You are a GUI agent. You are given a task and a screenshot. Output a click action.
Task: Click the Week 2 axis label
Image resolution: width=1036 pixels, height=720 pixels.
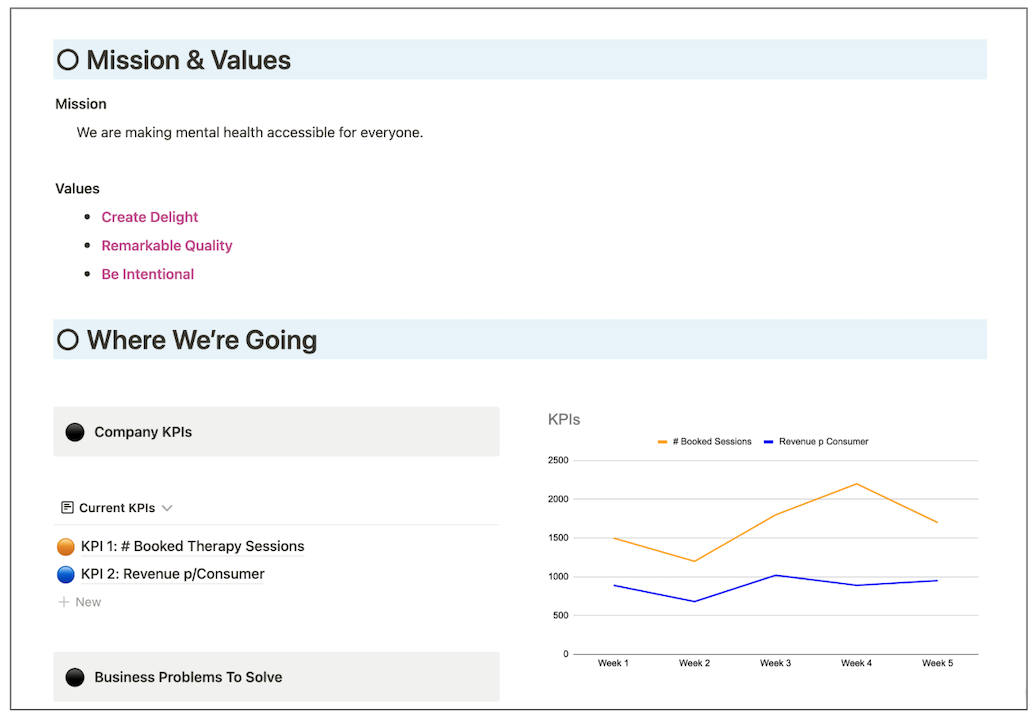694,663
